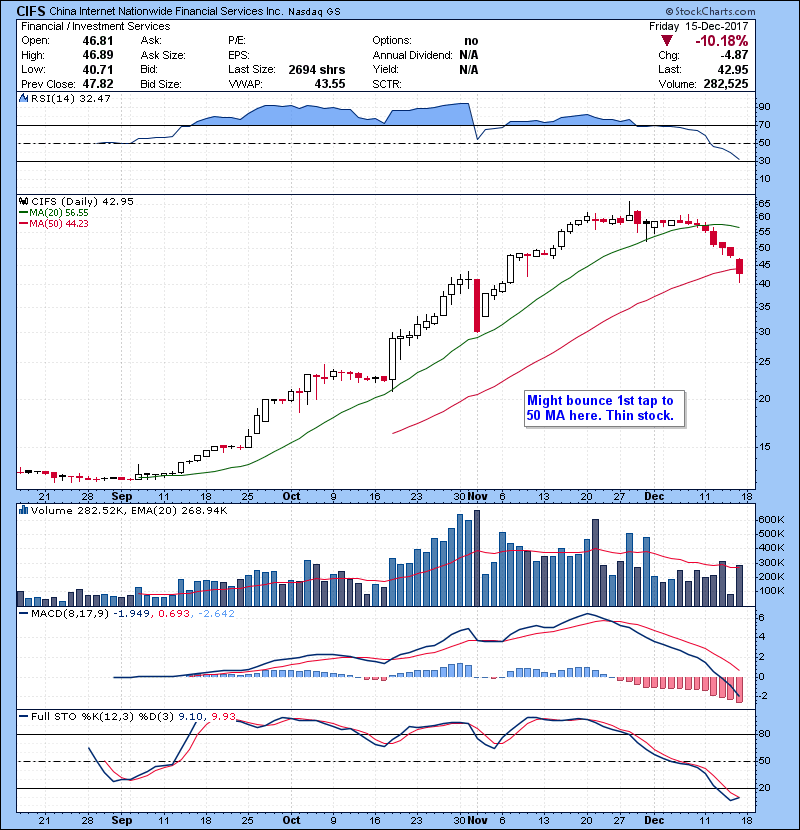Click the MACD histogram value -2.642

click(217, 614)
